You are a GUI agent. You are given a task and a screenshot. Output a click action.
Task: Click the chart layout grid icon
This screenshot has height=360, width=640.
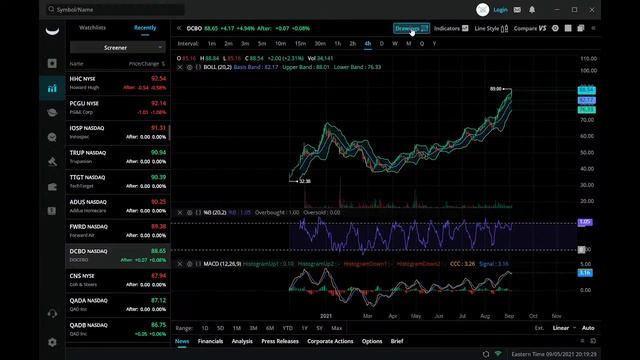pos(568,28)
